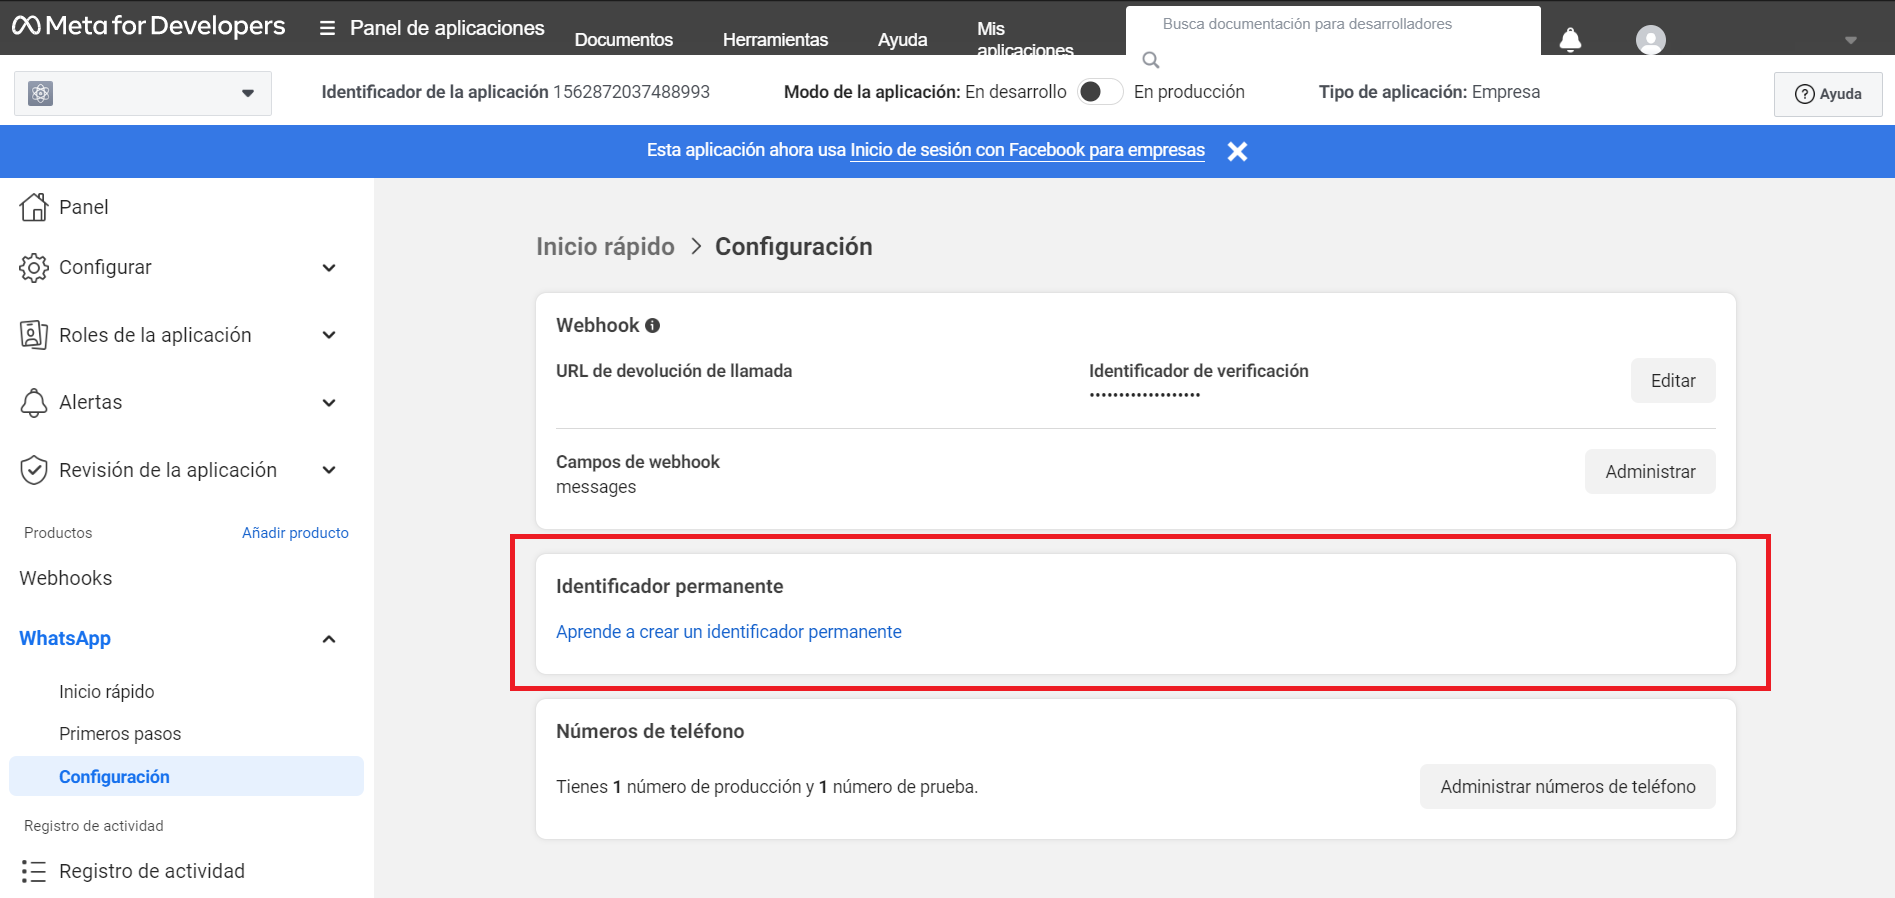Click the Meta for Developers logo

point(149,26)
